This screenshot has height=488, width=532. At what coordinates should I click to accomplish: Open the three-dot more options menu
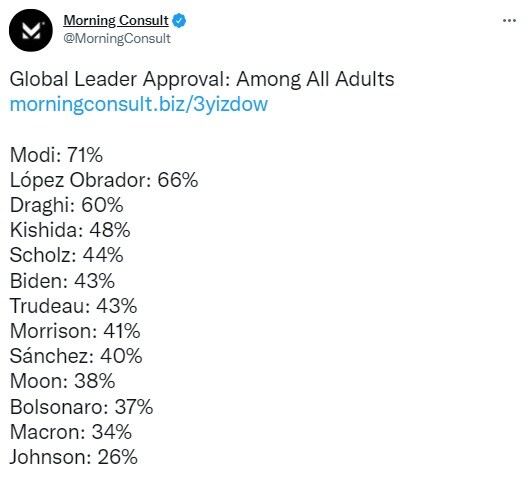point(509,21)
